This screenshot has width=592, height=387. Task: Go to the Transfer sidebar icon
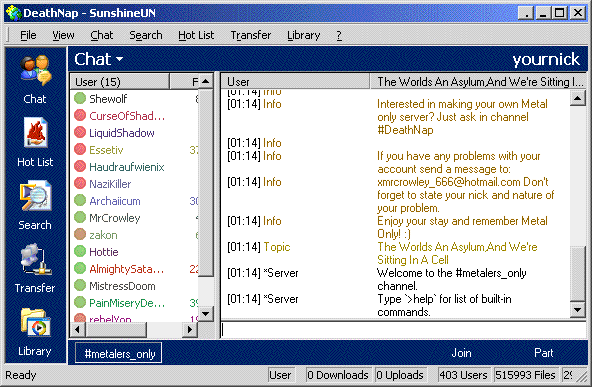point(35,268)
